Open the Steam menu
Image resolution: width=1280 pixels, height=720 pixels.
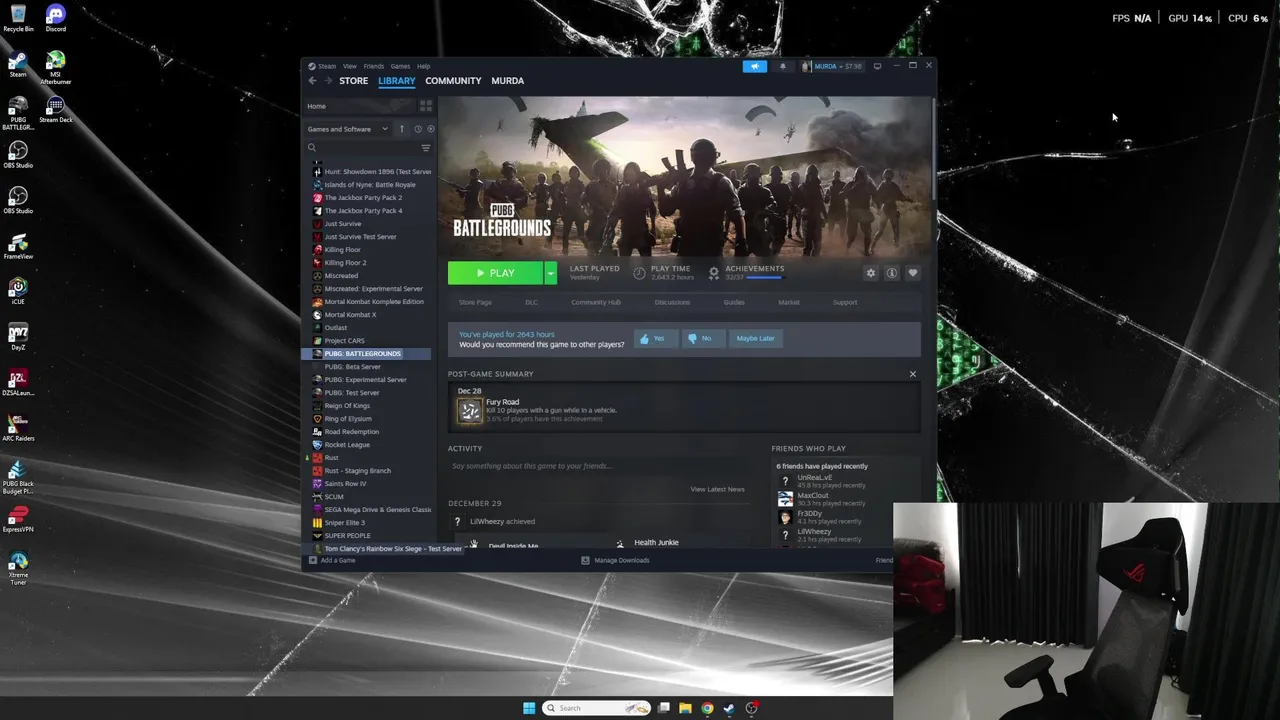click(326, 66)
